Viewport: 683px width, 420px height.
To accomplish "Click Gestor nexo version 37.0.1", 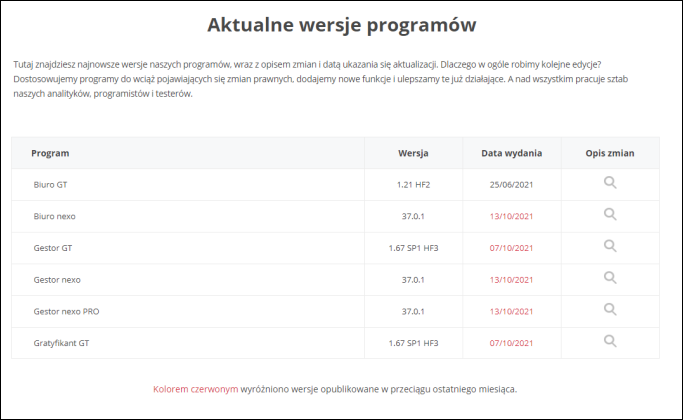I will (413, 280).
